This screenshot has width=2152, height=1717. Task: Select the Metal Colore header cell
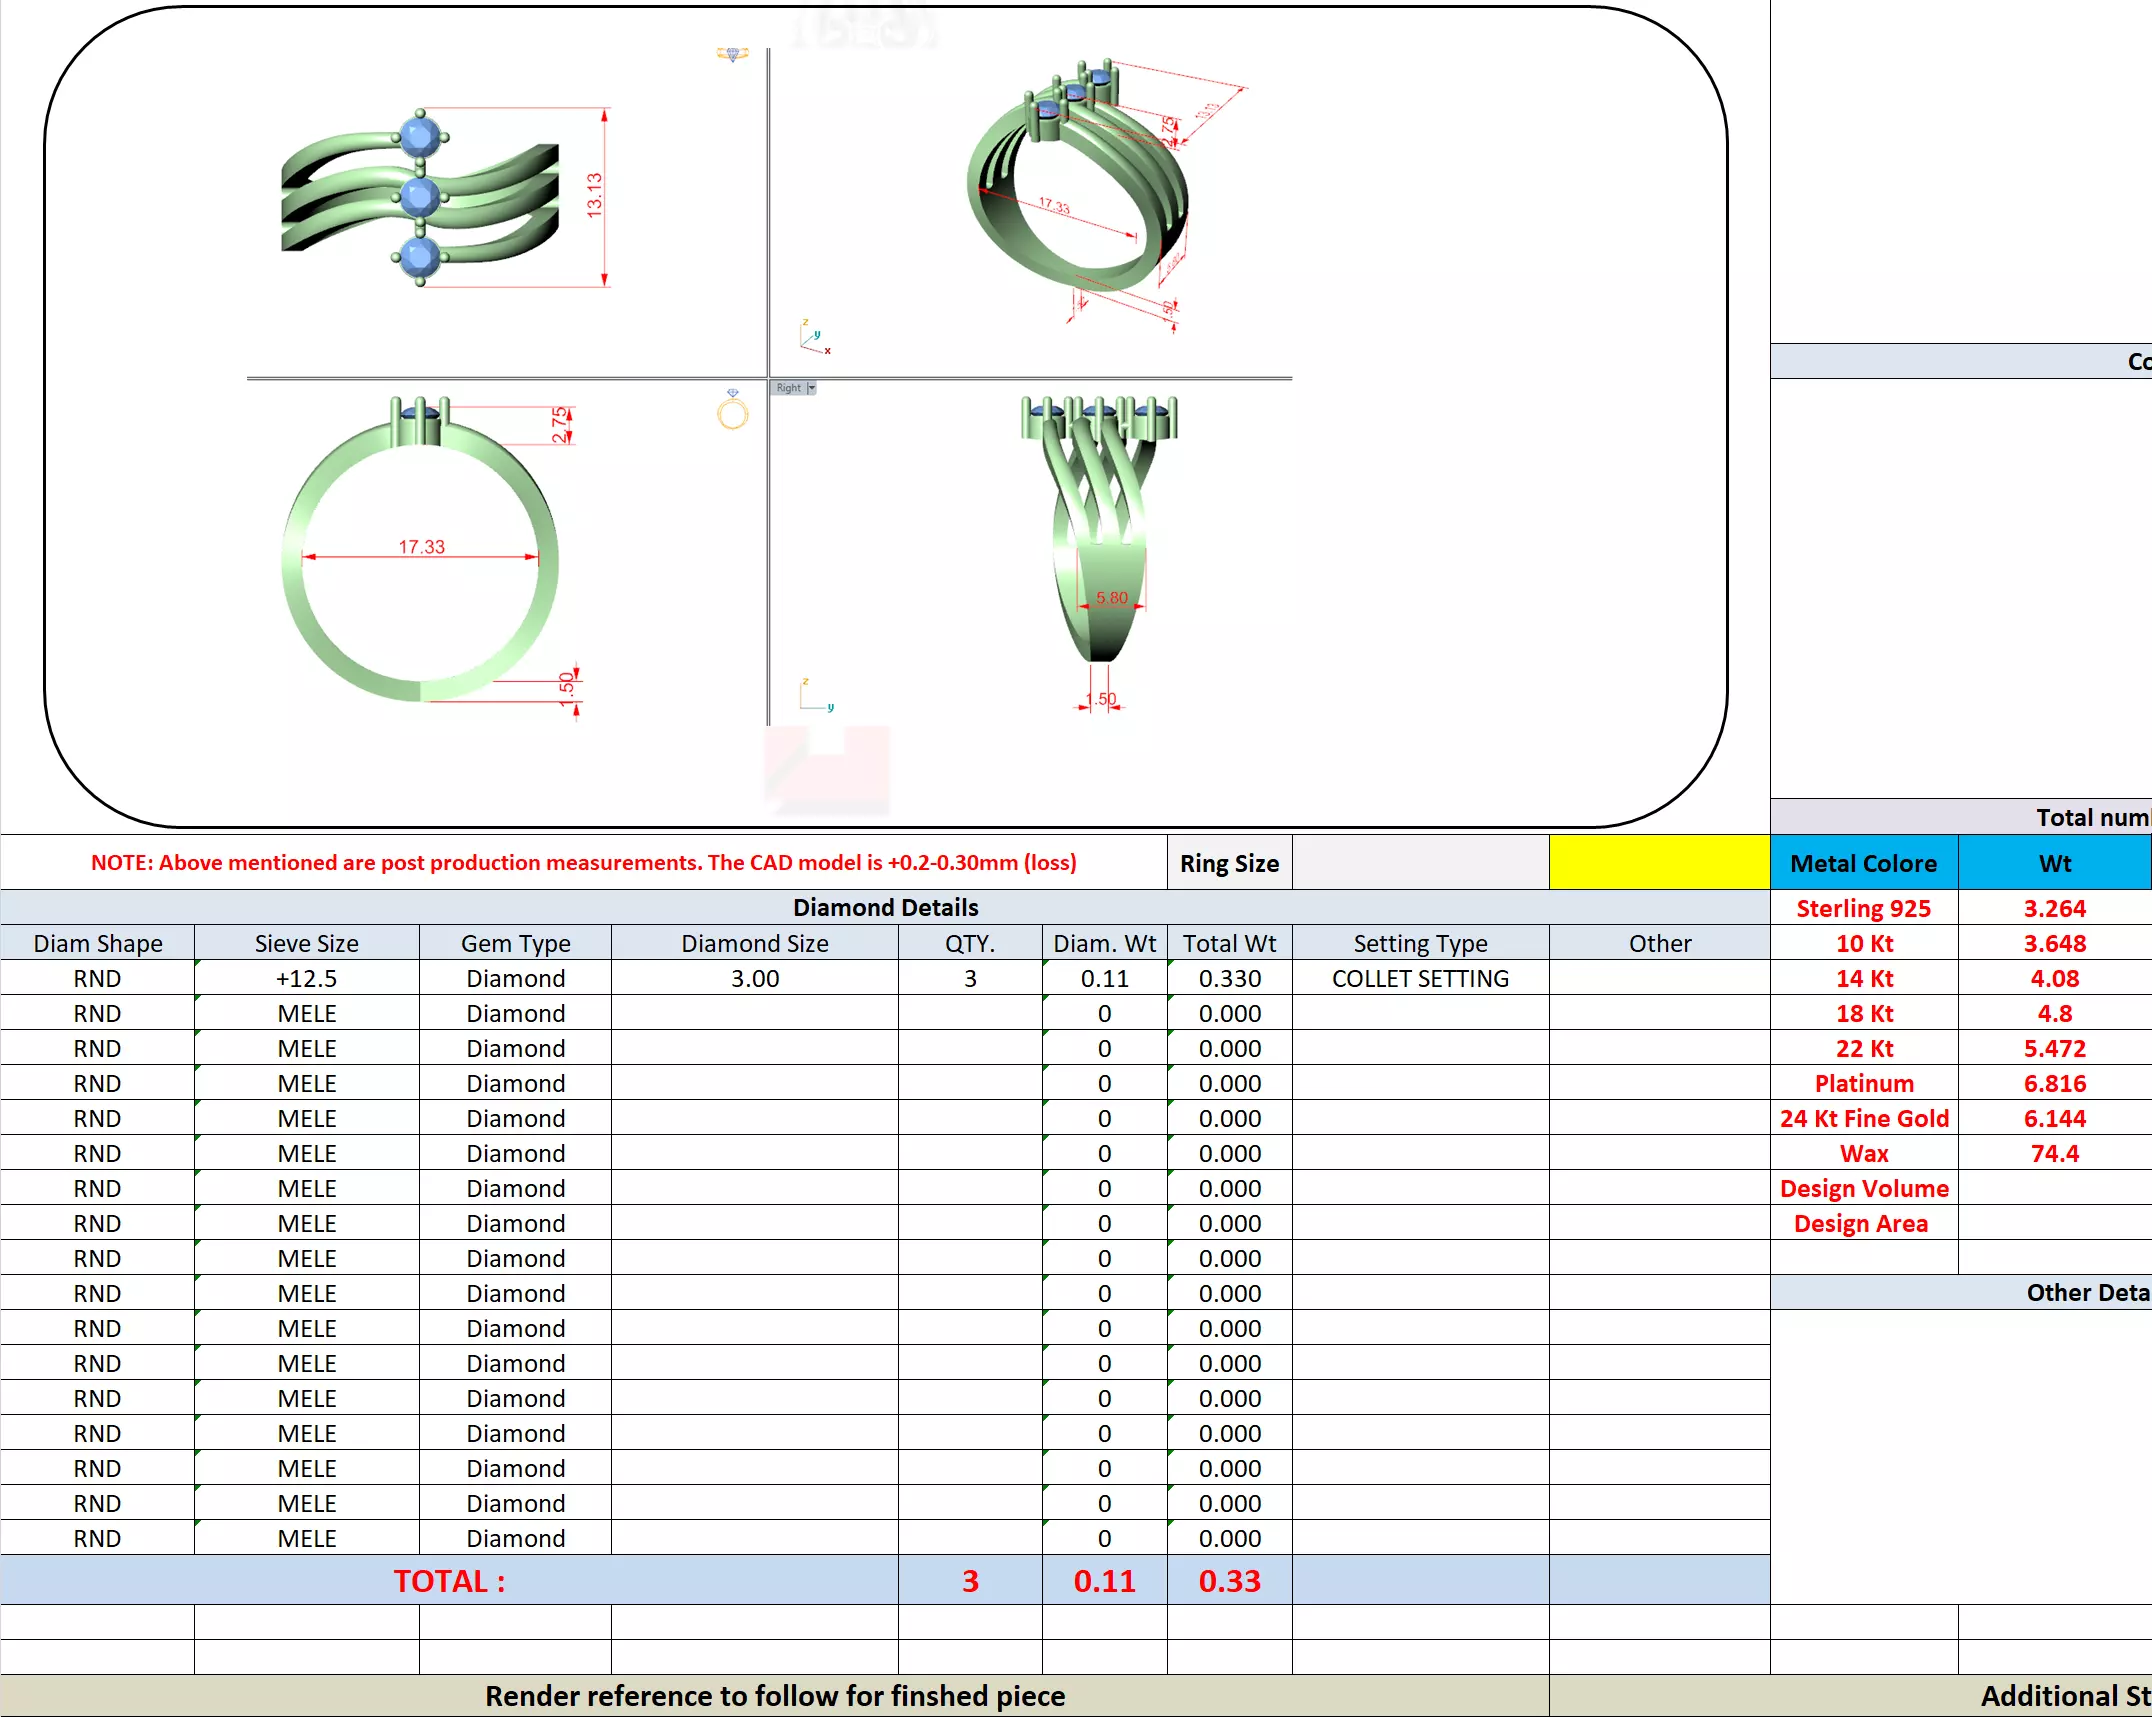1863,863
